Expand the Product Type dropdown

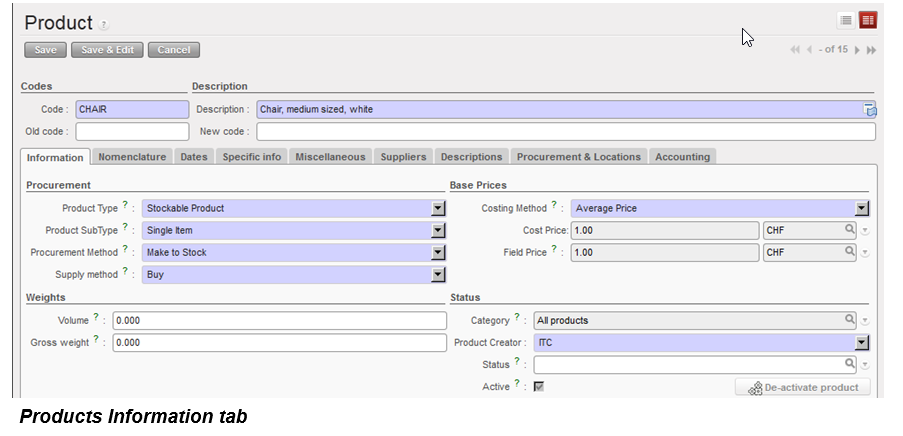tap(437, 208)
